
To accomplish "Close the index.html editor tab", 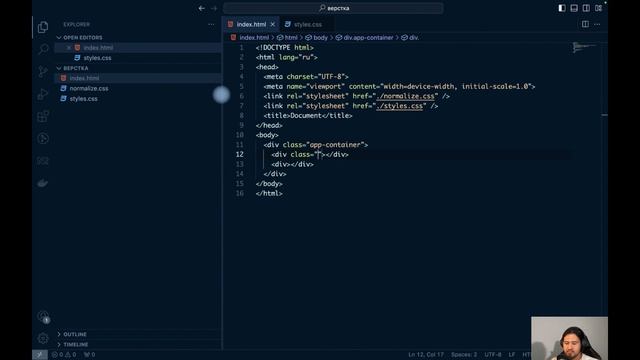I will coord(273,24).
